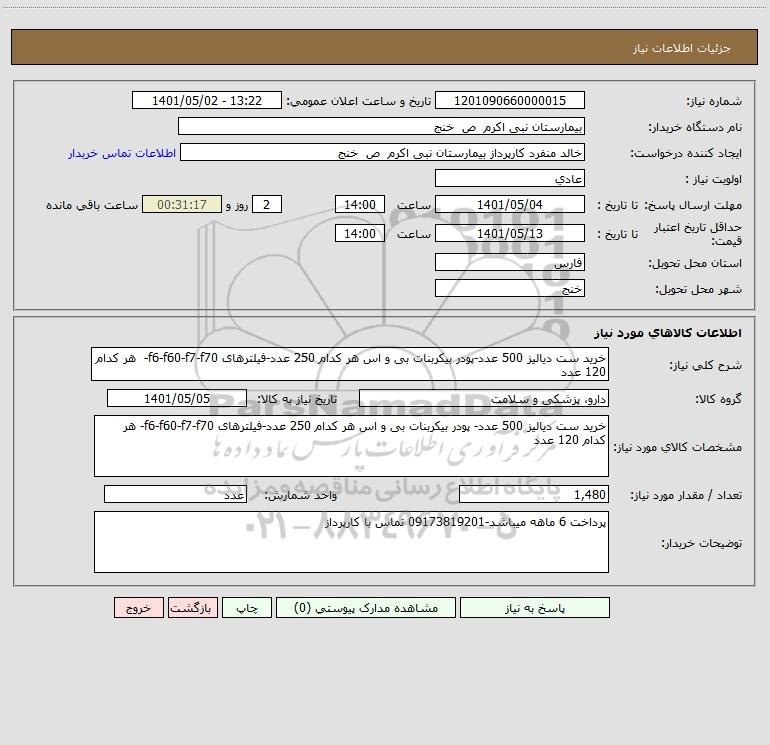This screenshot has width=770, height=745.
Task: Click the روز و label beside days remaining
Action: pos(237,205)
